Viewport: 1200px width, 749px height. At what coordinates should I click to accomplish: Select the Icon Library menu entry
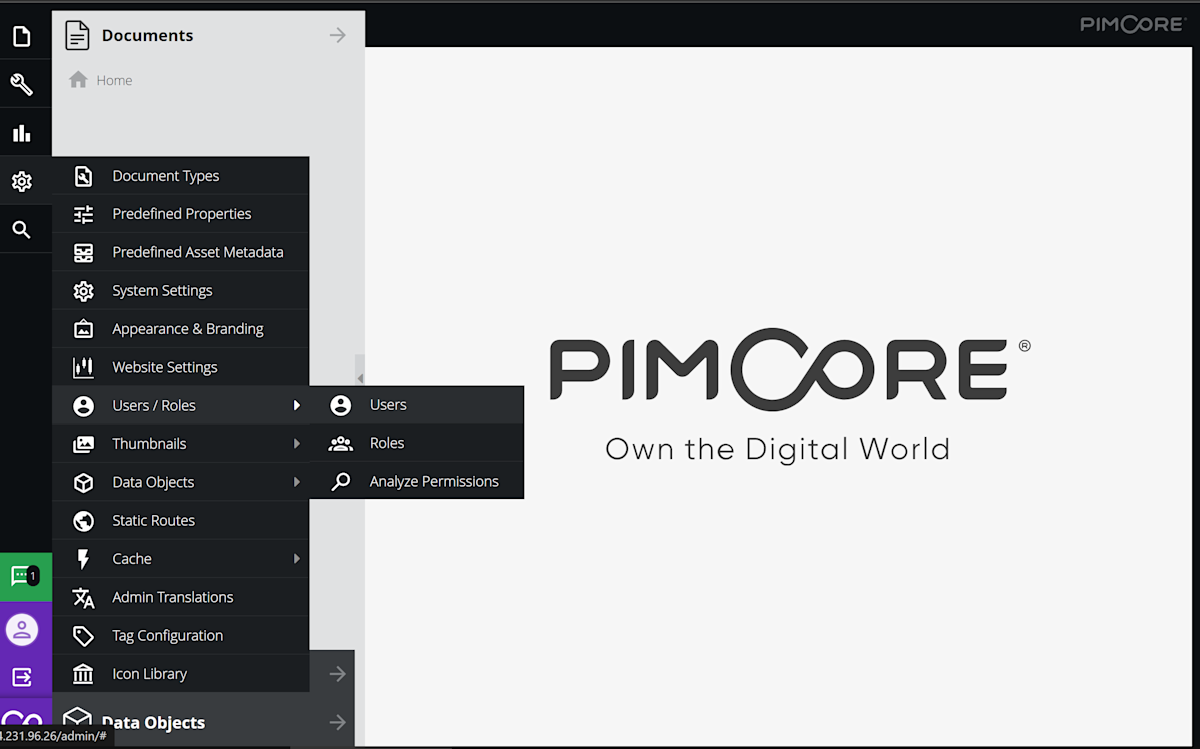pos(181,674)
